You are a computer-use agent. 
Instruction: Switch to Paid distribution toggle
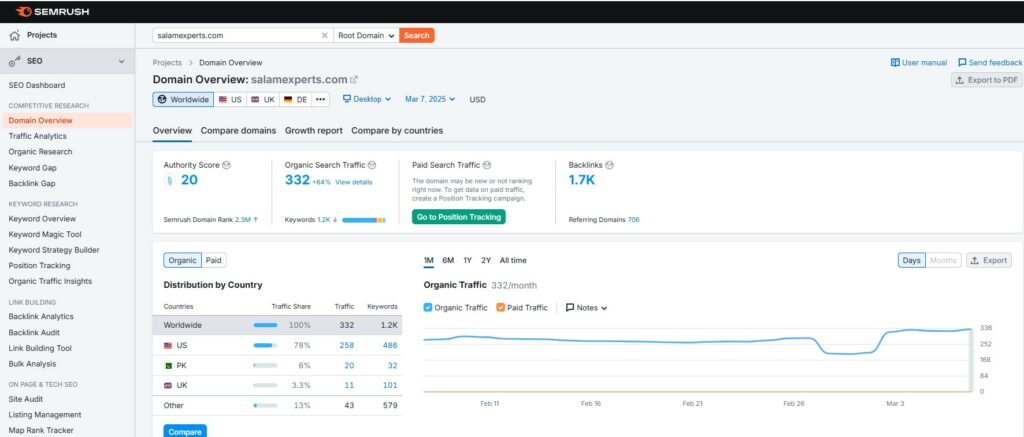tap(214, 260)
